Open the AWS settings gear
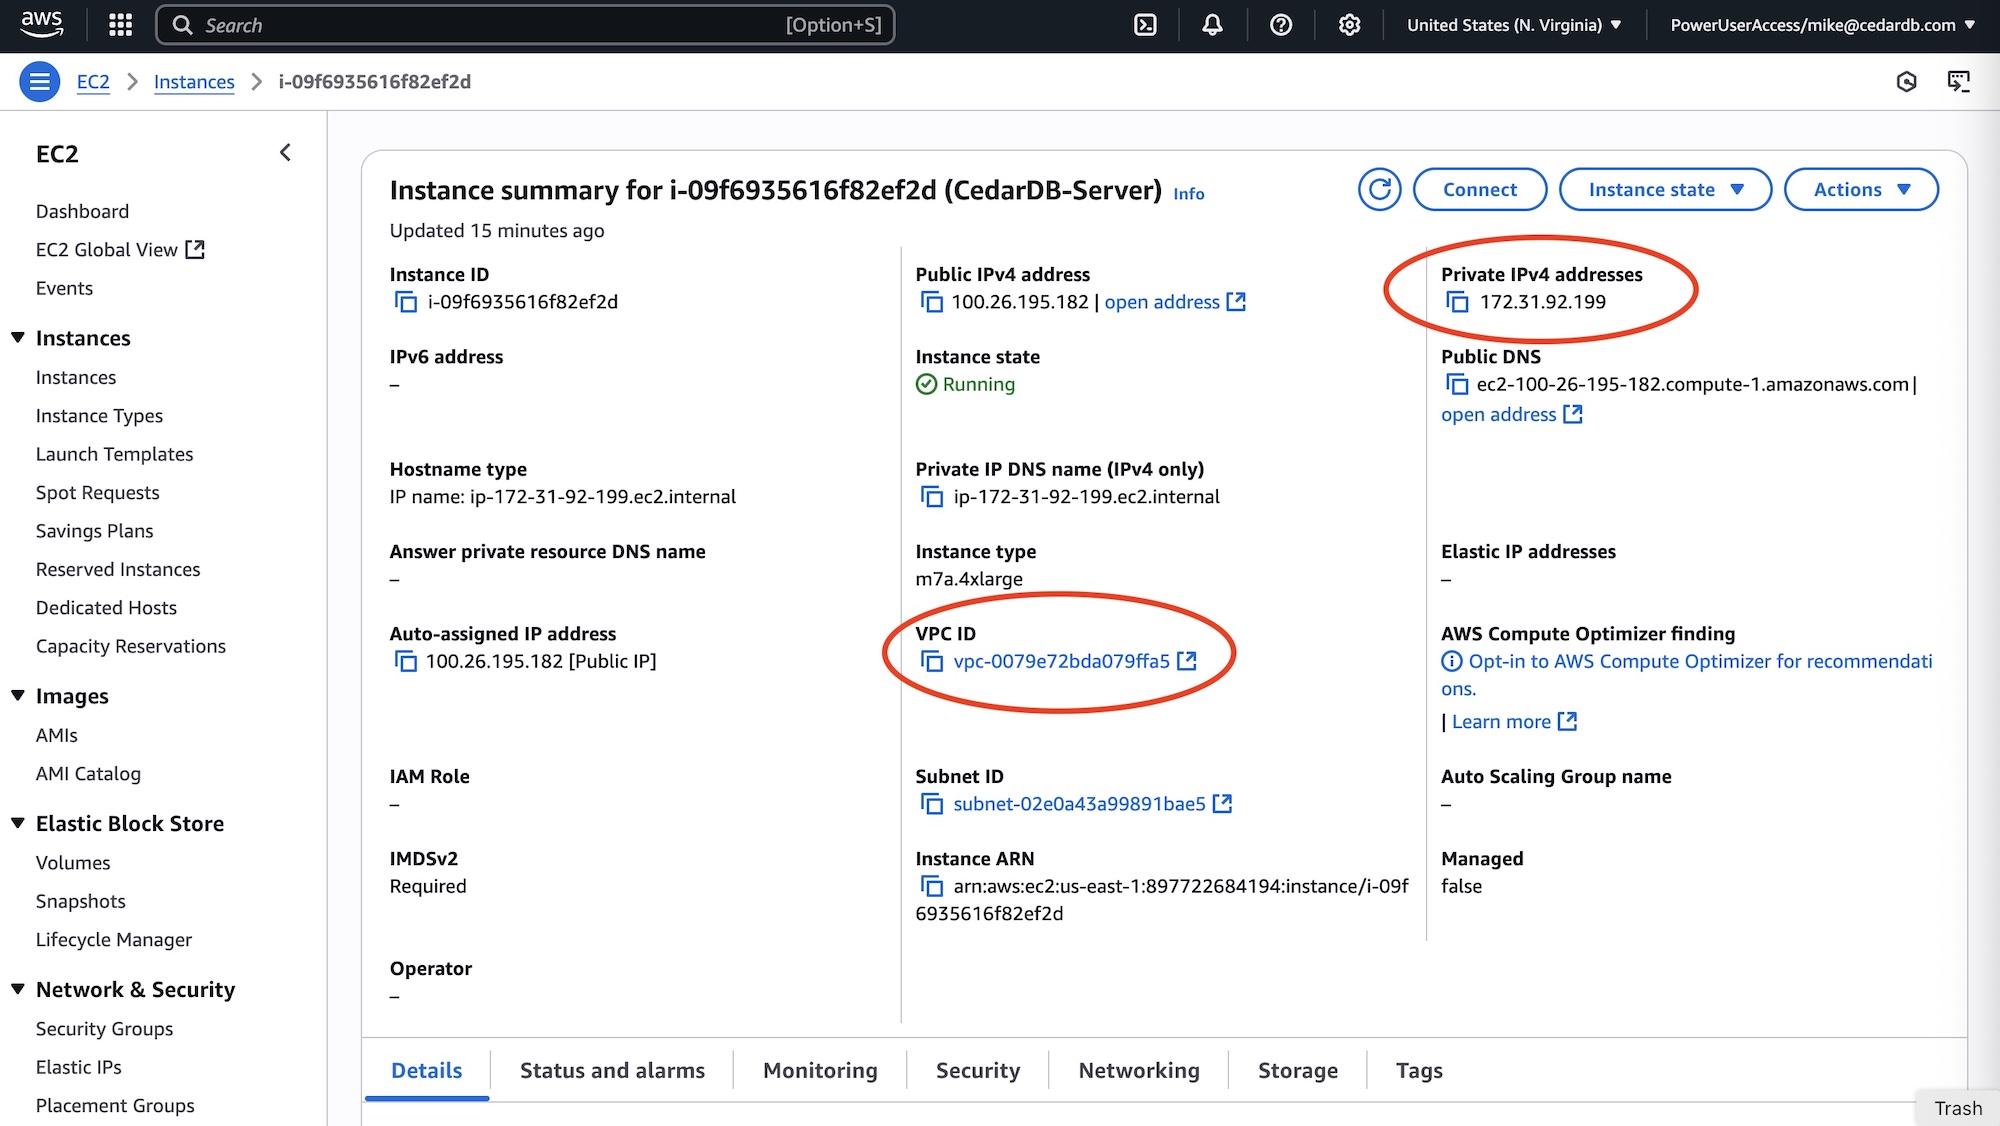Image resolution: width=2000 pixels, height=1126 pixels. coord(1348,24)
